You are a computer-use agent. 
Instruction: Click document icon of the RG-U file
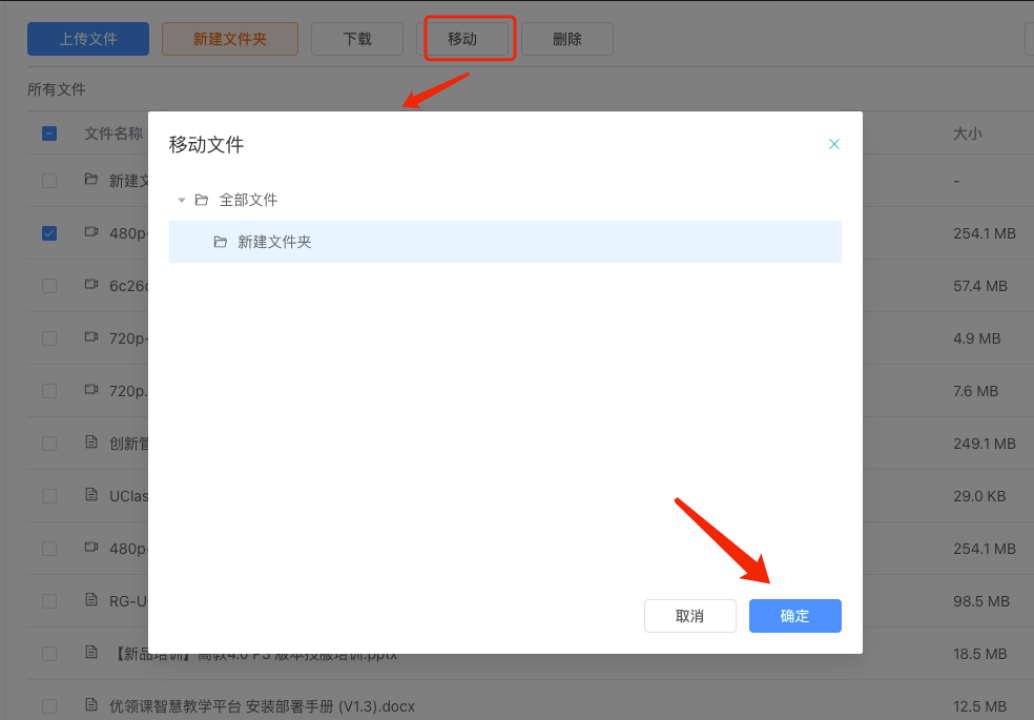92,599
